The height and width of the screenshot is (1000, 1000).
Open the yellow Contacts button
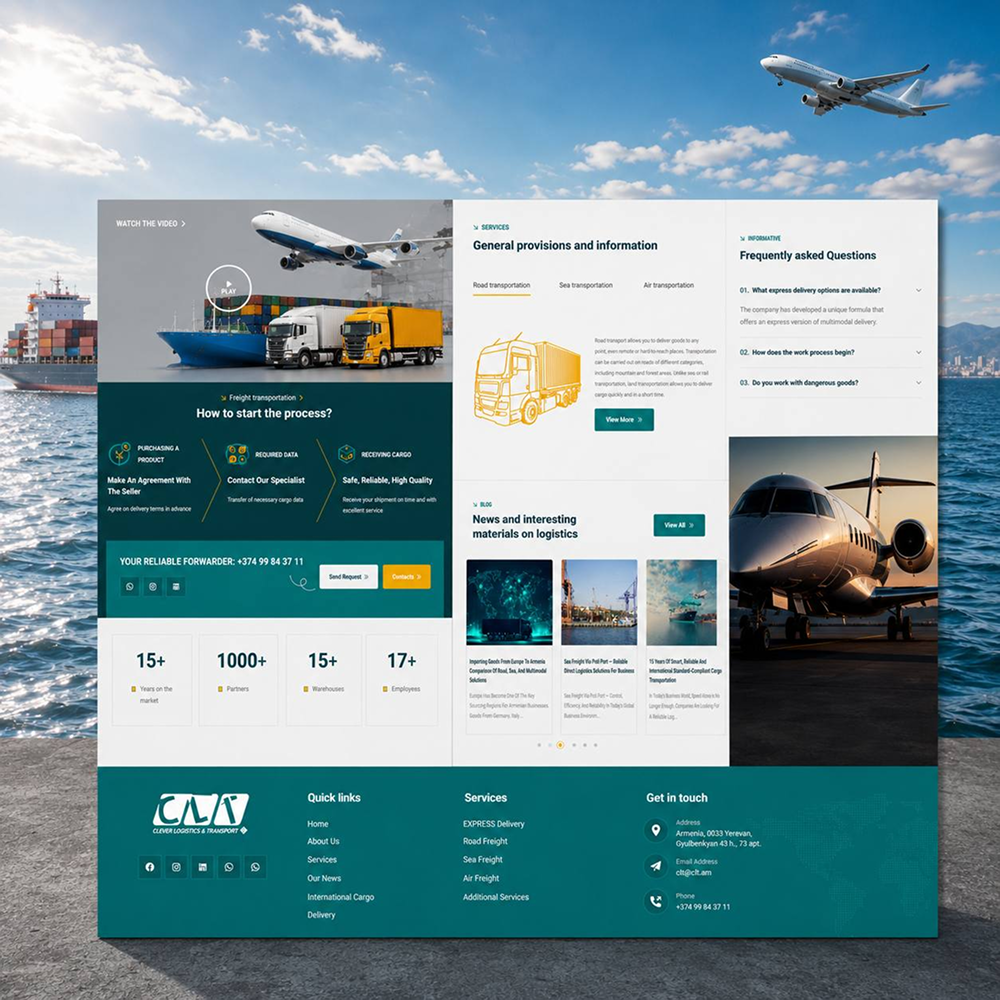(x=406, y=577)
